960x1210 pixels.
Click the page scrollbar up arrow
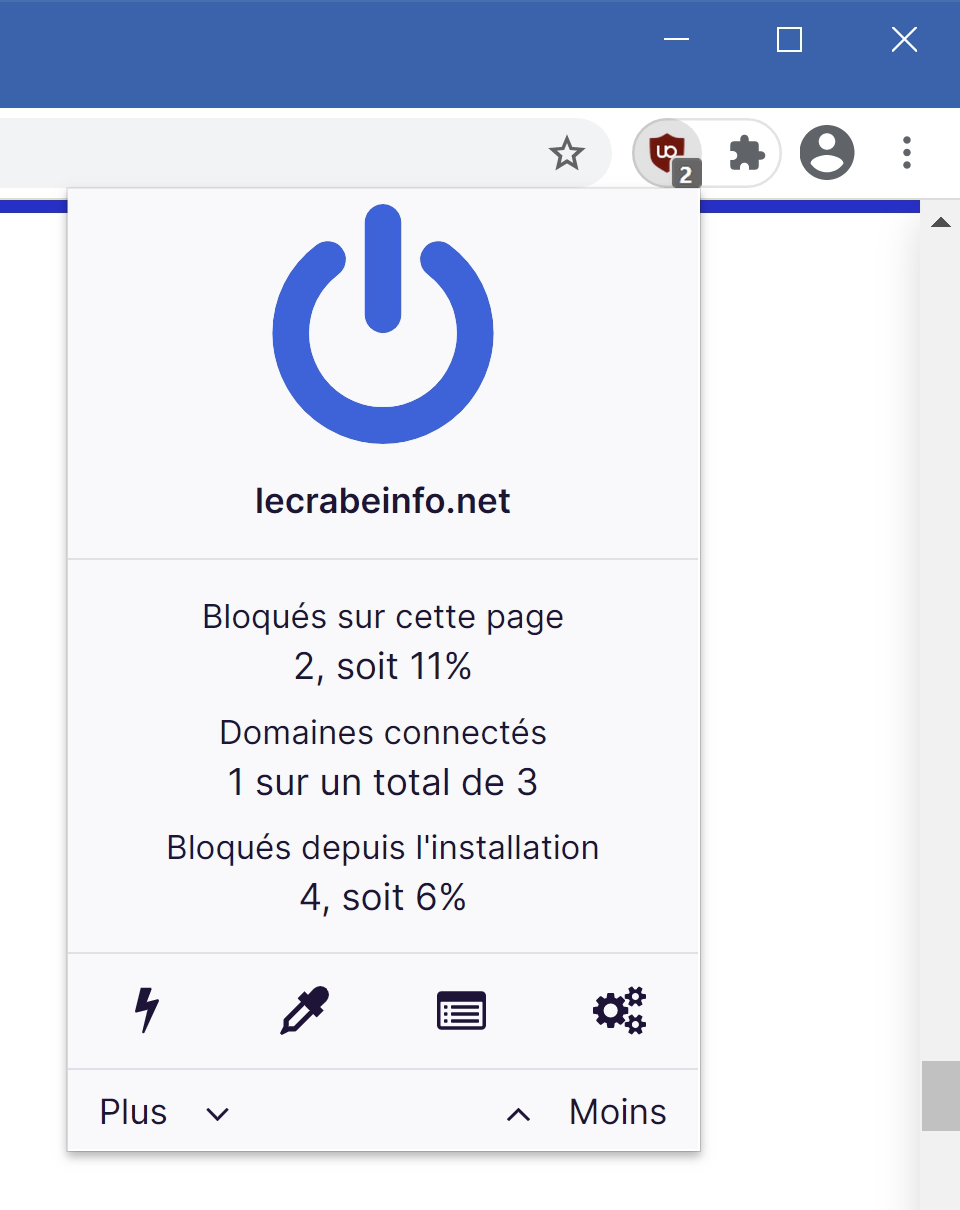click(940, 222)
